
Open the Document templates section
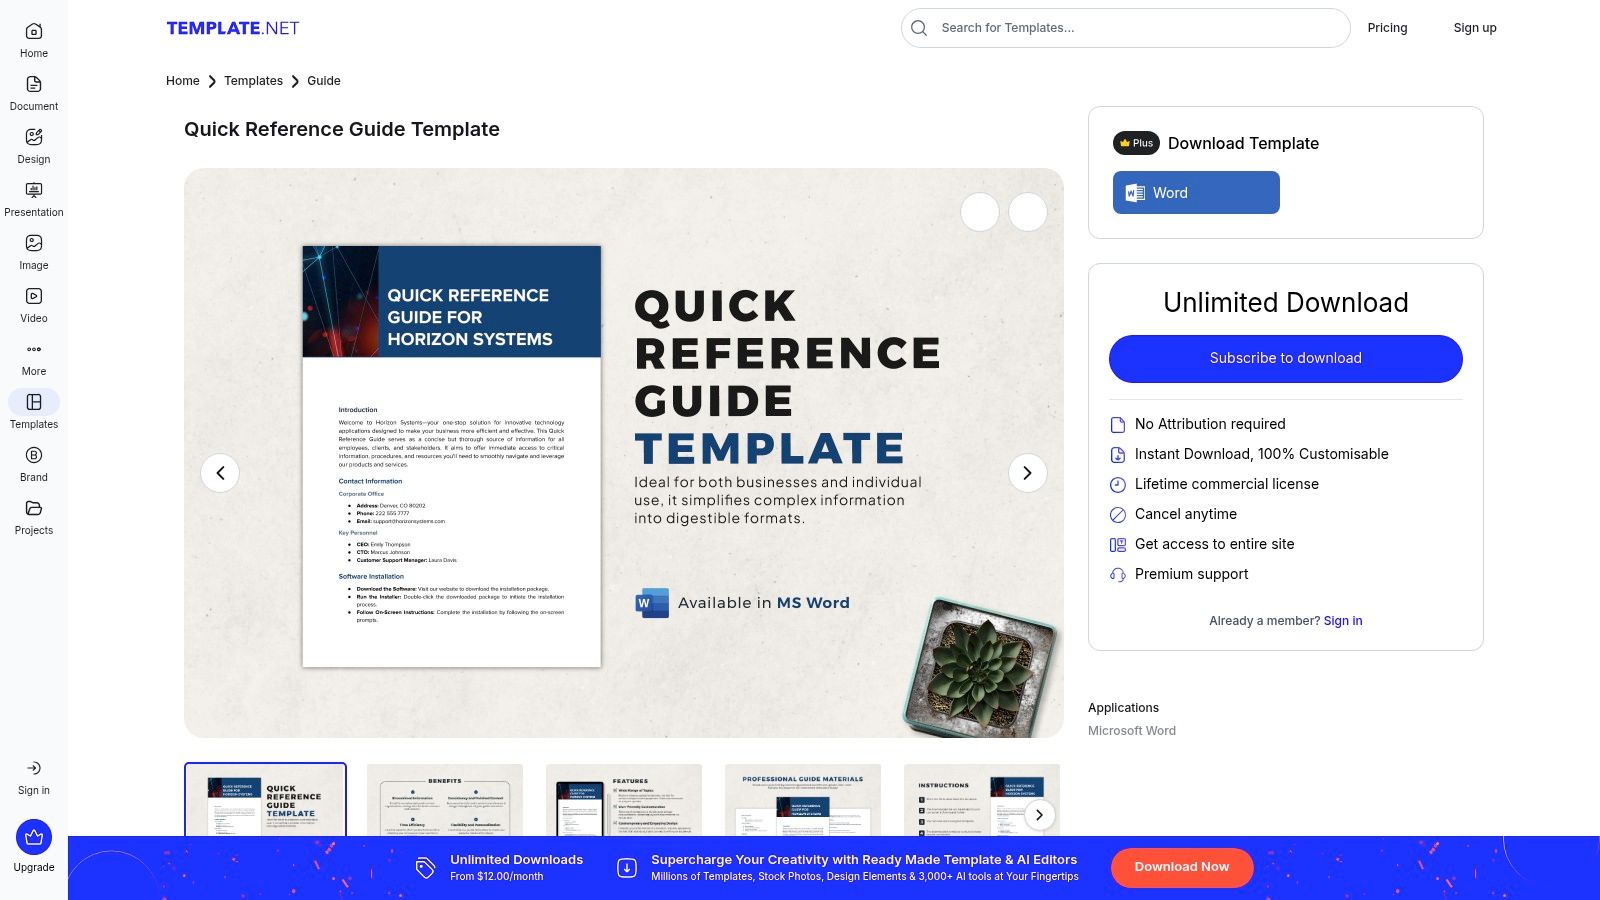point(33,90)
